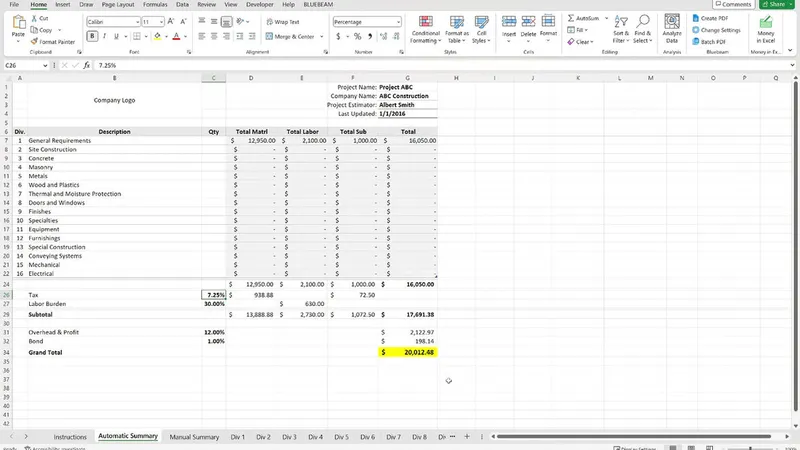The width and height of the screenshot is (800, 450).
Task: Increase font size with the larger A icon
Action: point(171,21)
